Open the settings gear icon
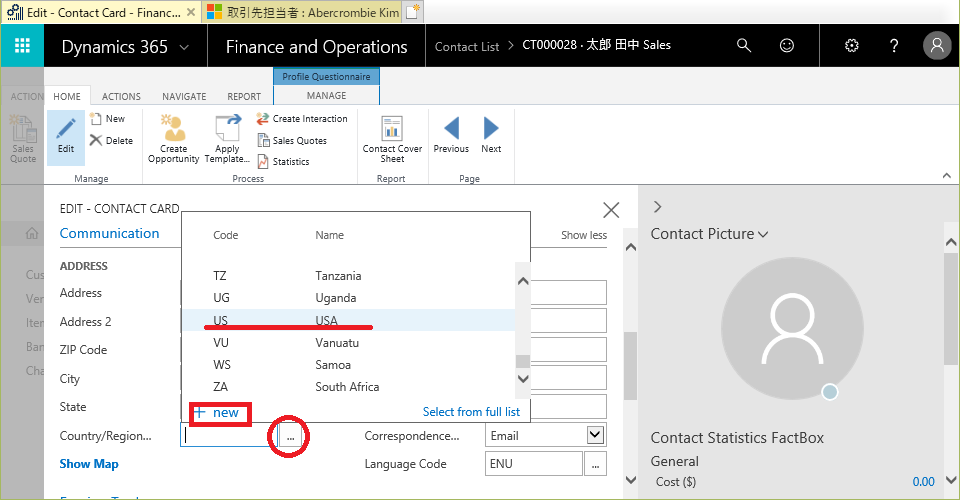This screenshot has height=500, width=960. [852, 45]
